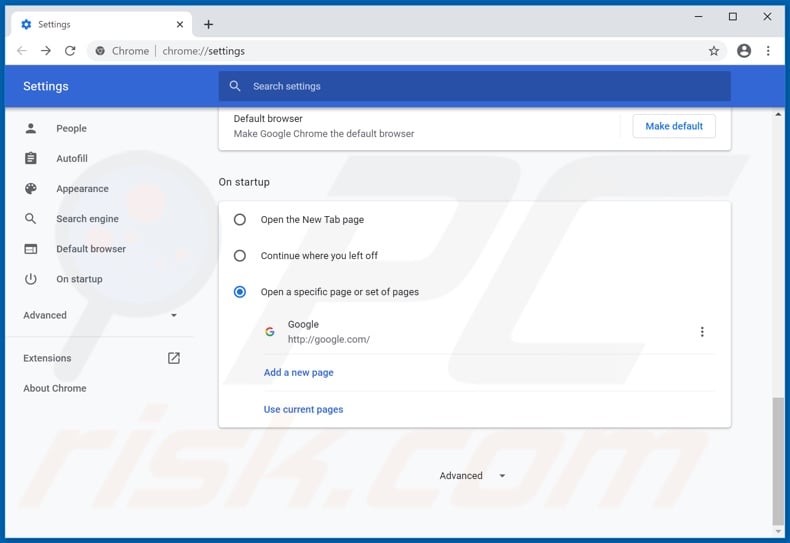This screenshot has width=790, height=543.
Task: Open About Chrome page
Action: coord(55,388)
